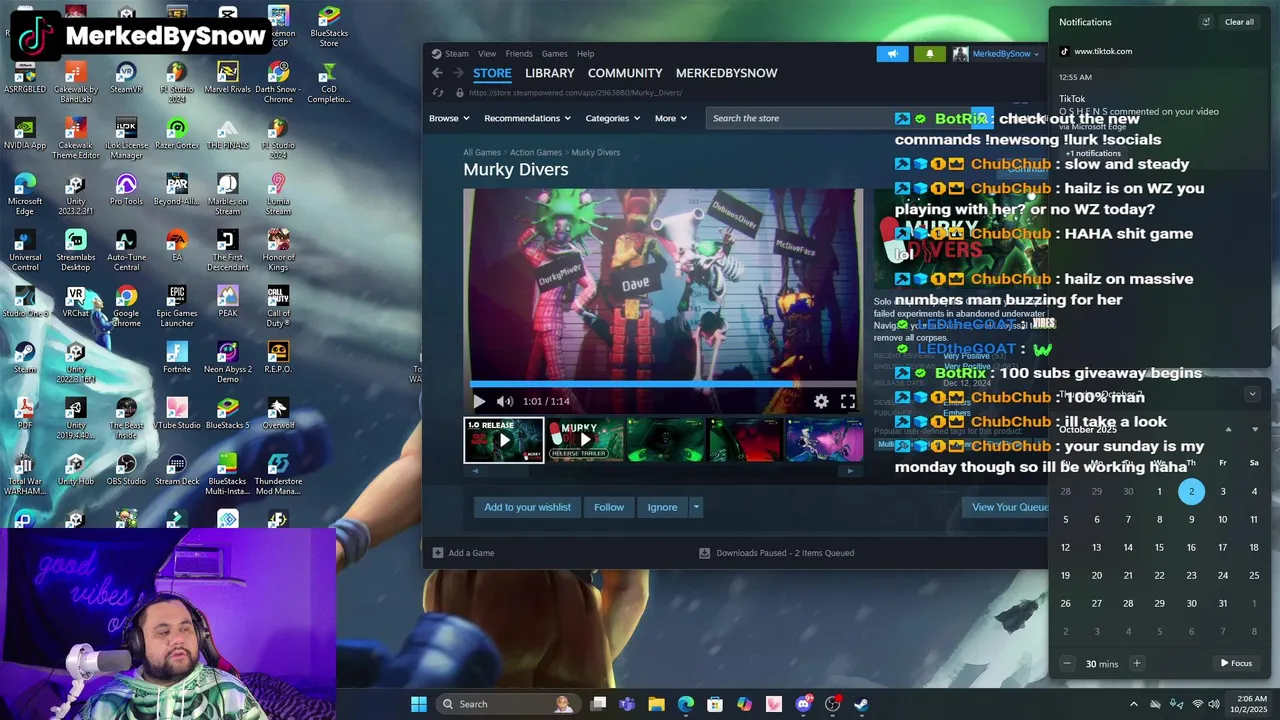Click the Windows Start button
The width and height of the screenshot is (1280, 720).
pos(419,704)
